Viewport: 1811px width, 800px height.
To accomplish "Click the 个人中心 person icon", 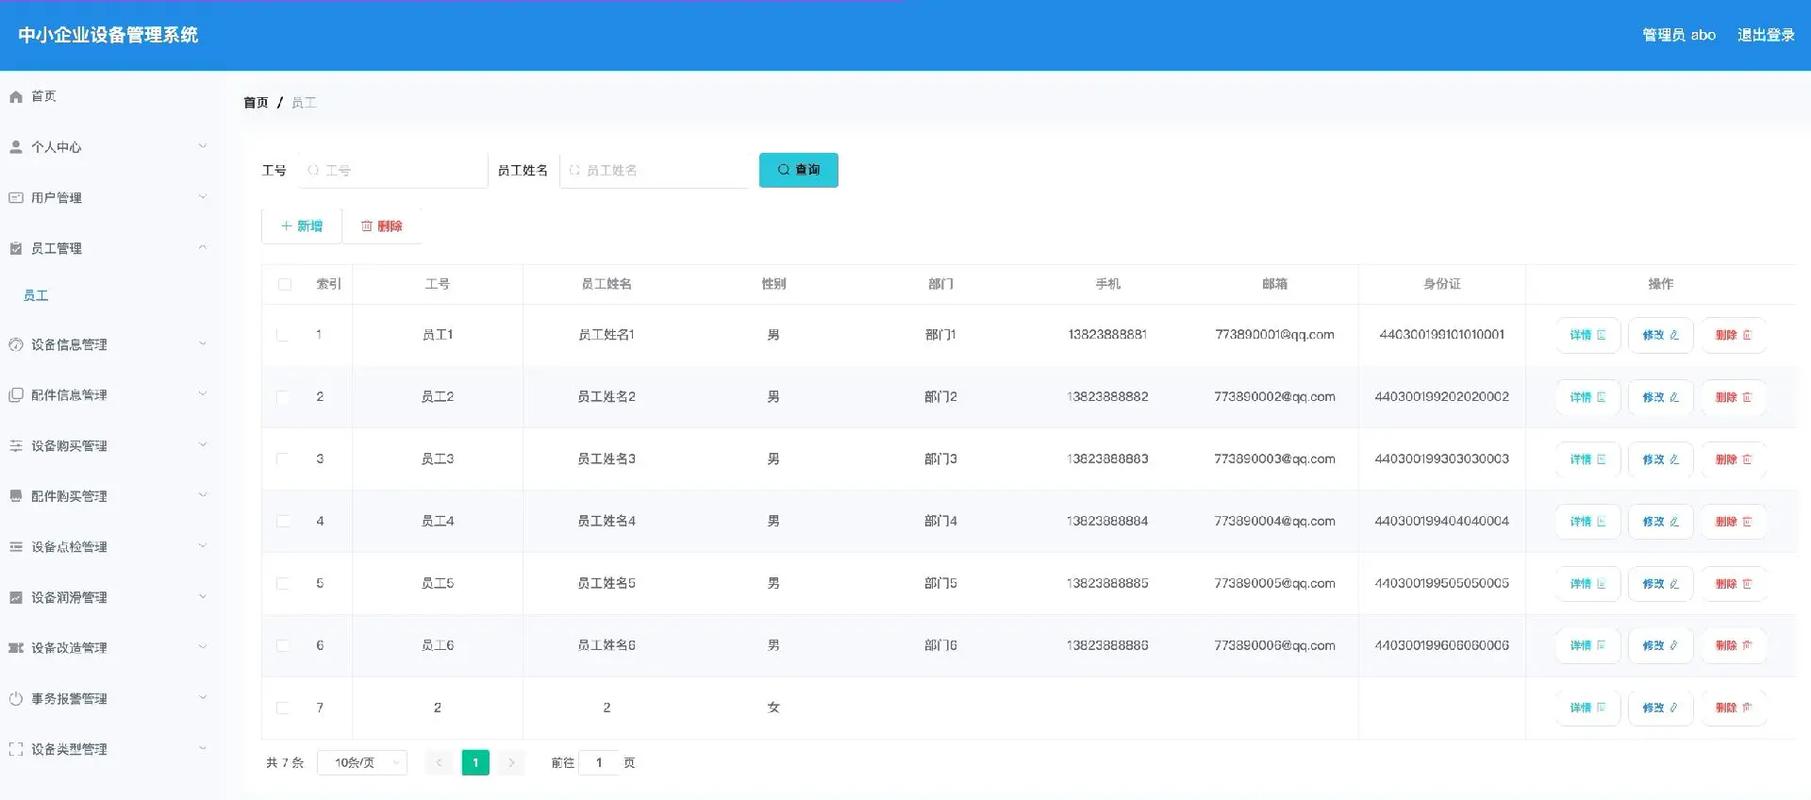I will point(16,147).
